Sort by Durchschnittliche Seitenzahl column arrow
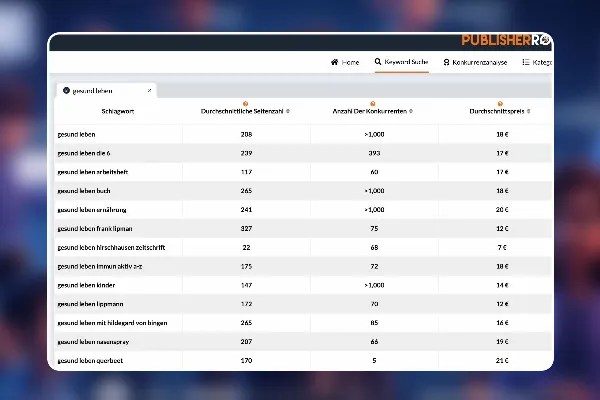600x400 pixels. tap(288, 111)
